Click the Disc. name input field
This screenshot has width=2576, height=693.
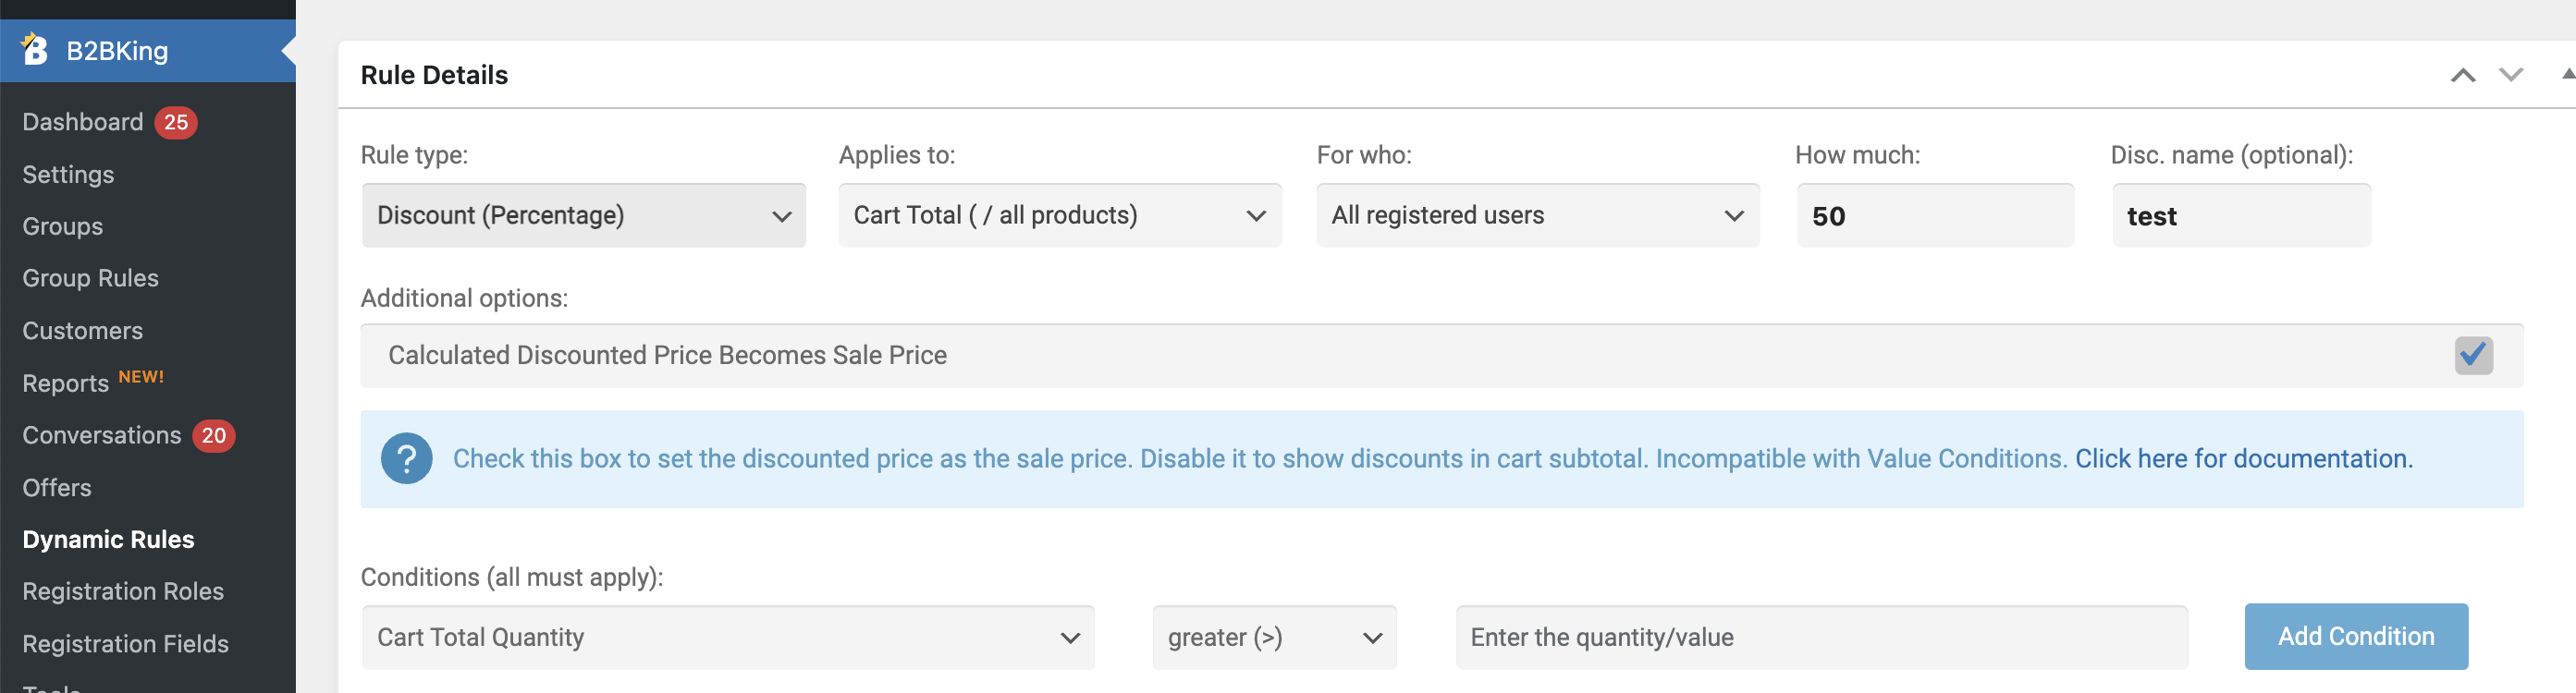pos(2241,215)
